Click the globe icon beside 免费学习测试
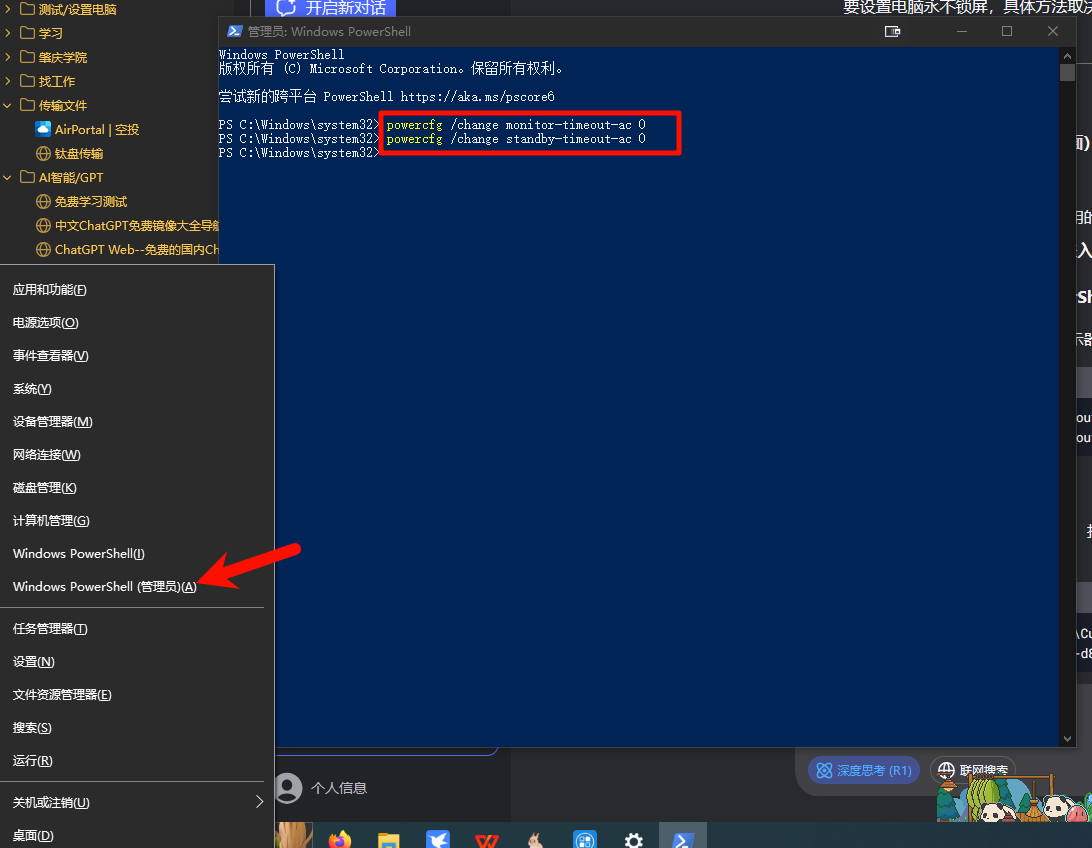1092x848 pixels. coord(43,201)
